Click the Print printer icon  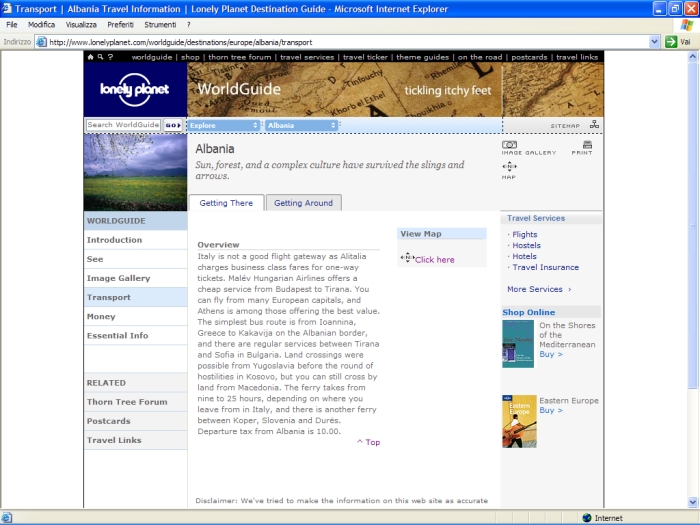tap(587, 145)
